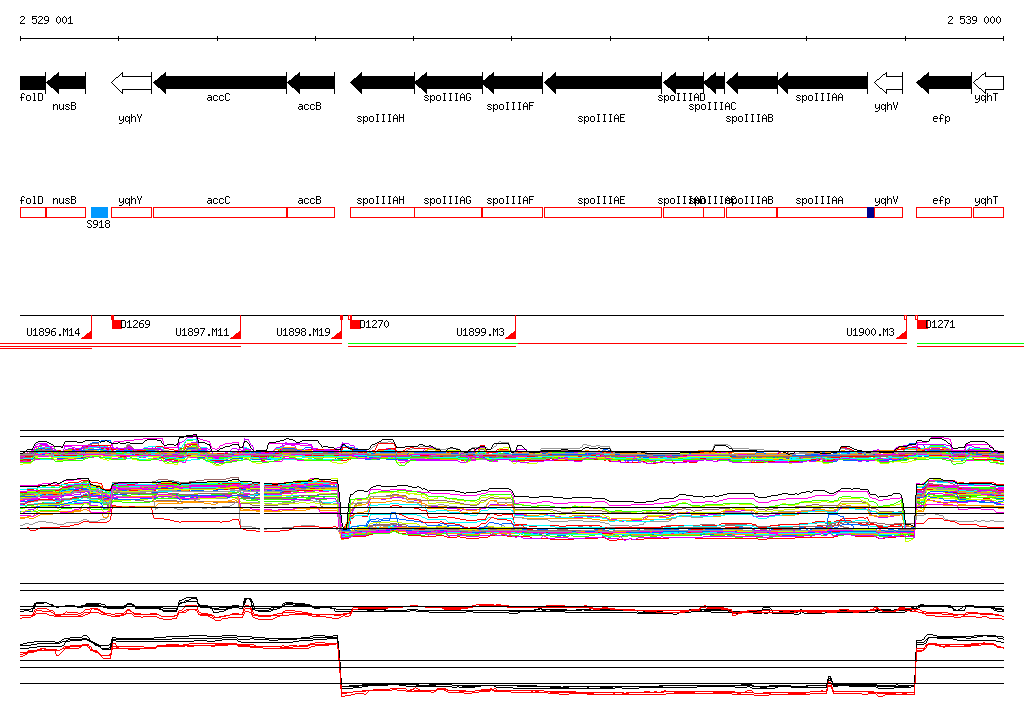Image resolution: width=1024 pixels, height=714 pixels.
Task: Select the spoIIIAD gene arrow
Action: pyautogui.click(x=683, y=82)
